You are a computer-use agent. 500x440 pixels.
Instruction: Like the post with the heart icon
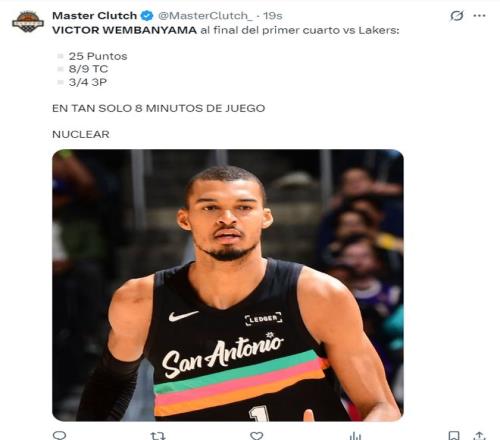click(x=257, y=436)
